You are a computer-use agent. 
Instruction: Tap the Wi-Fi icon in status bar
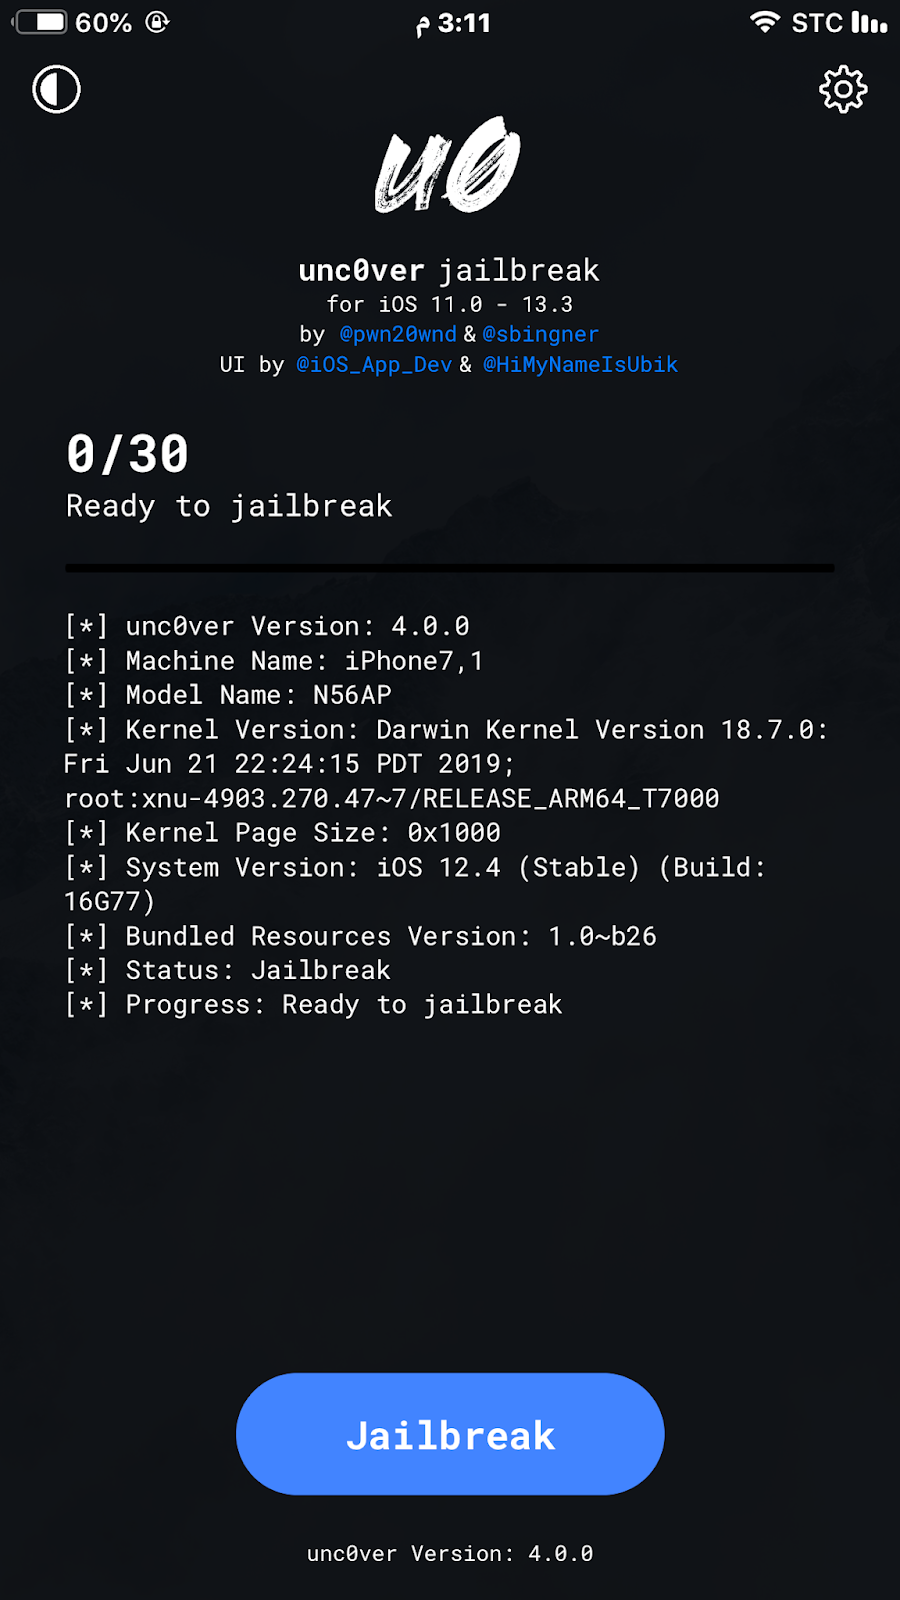pos(765,22)
